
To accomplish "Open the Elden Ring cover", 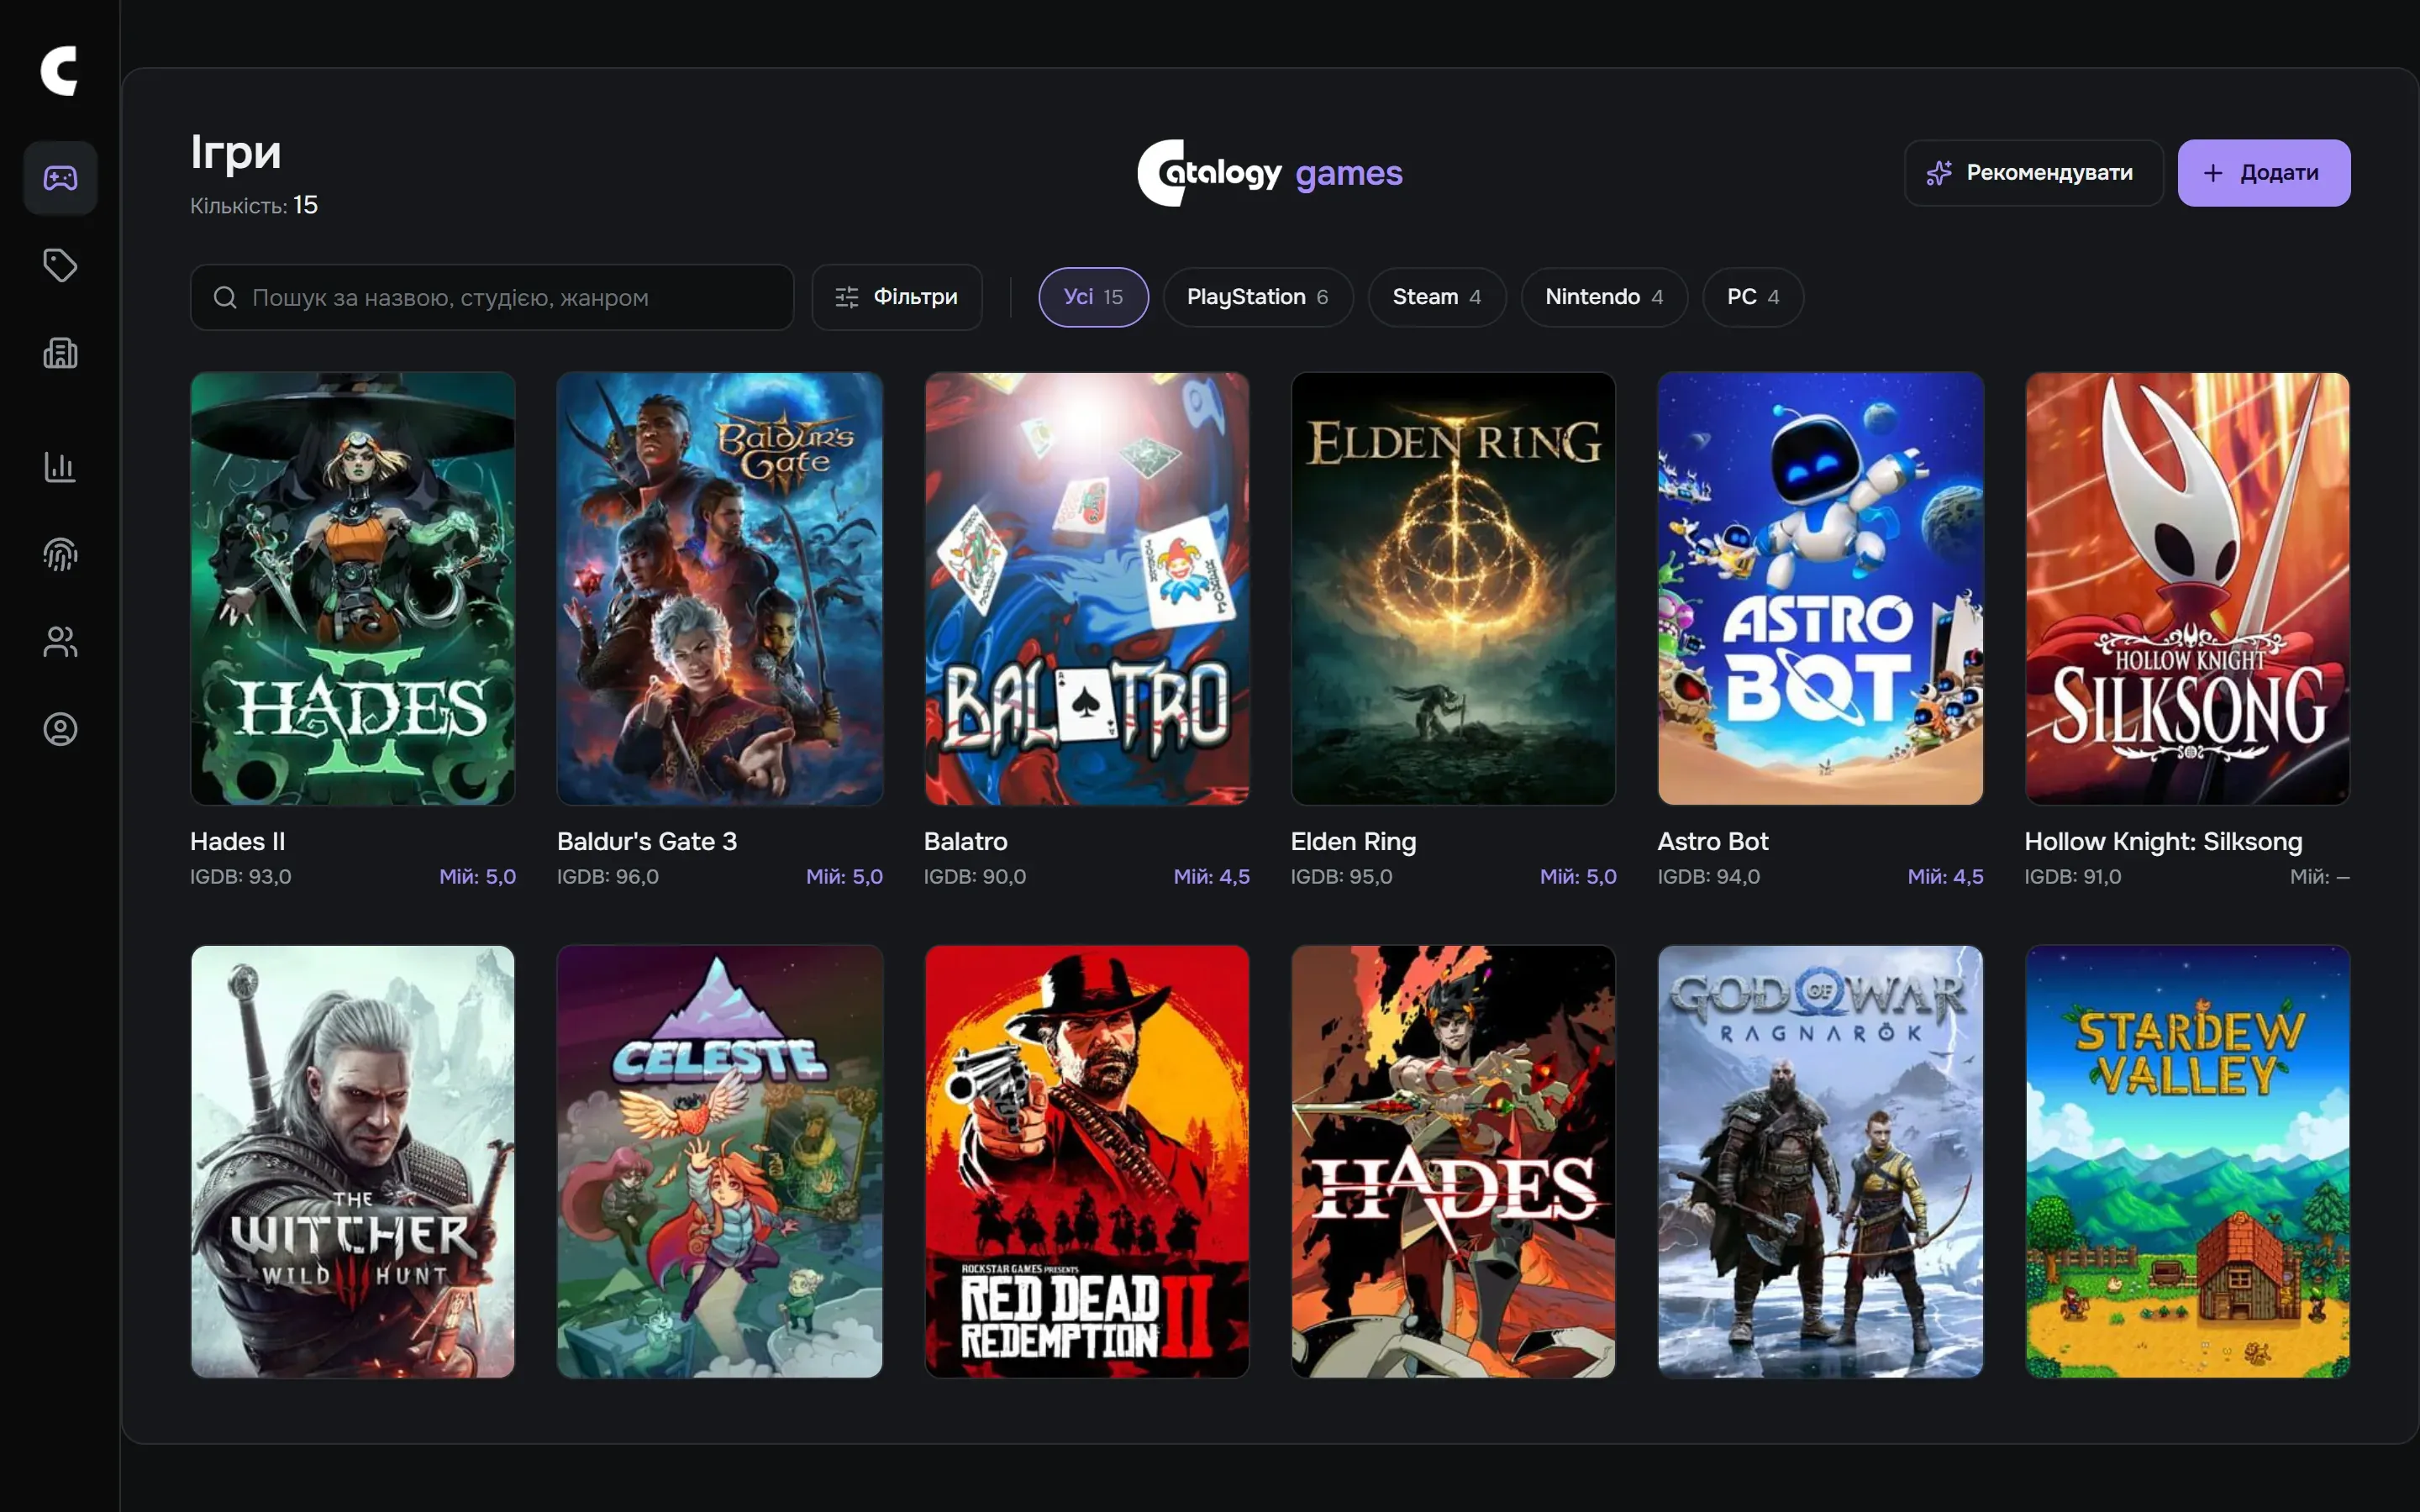I will (x=1453, y=589).
